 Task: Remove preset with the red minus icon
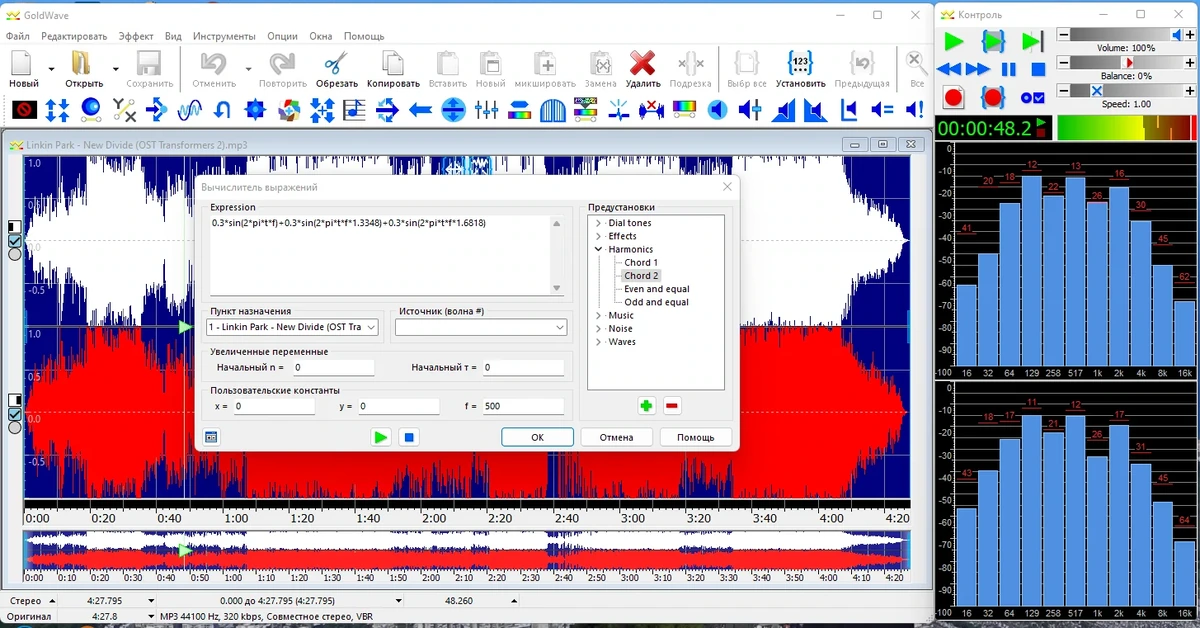pyautogui.click(x=672, y=406)
